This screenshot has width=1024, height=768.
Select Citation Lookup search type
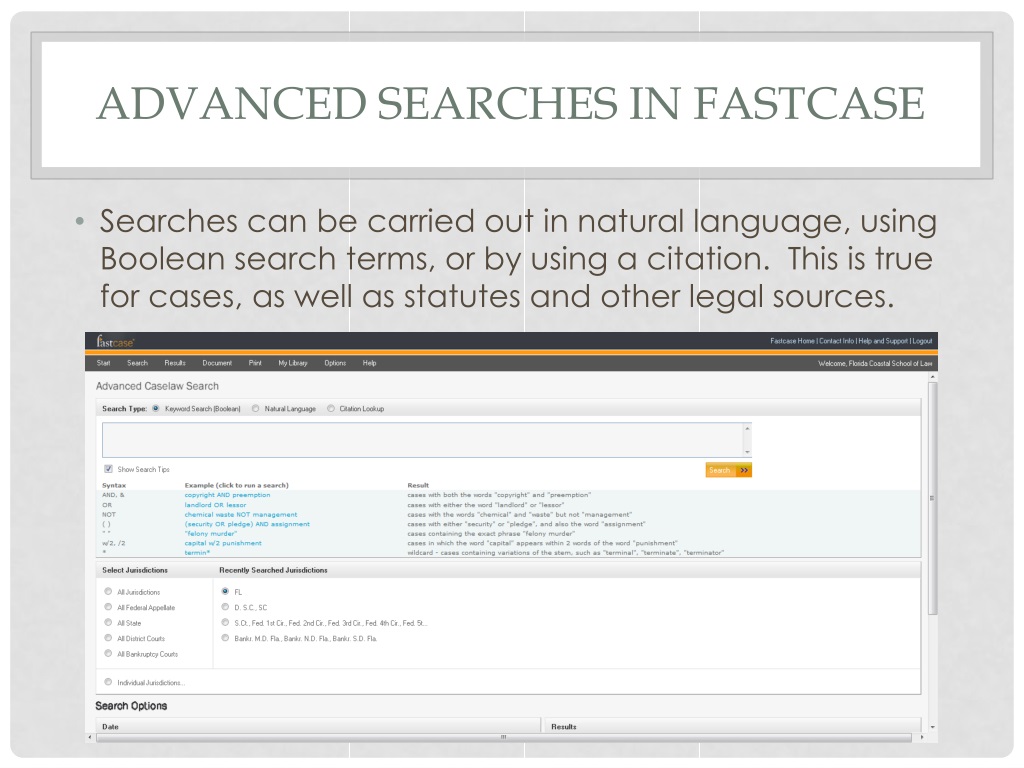tap(330, 409)
